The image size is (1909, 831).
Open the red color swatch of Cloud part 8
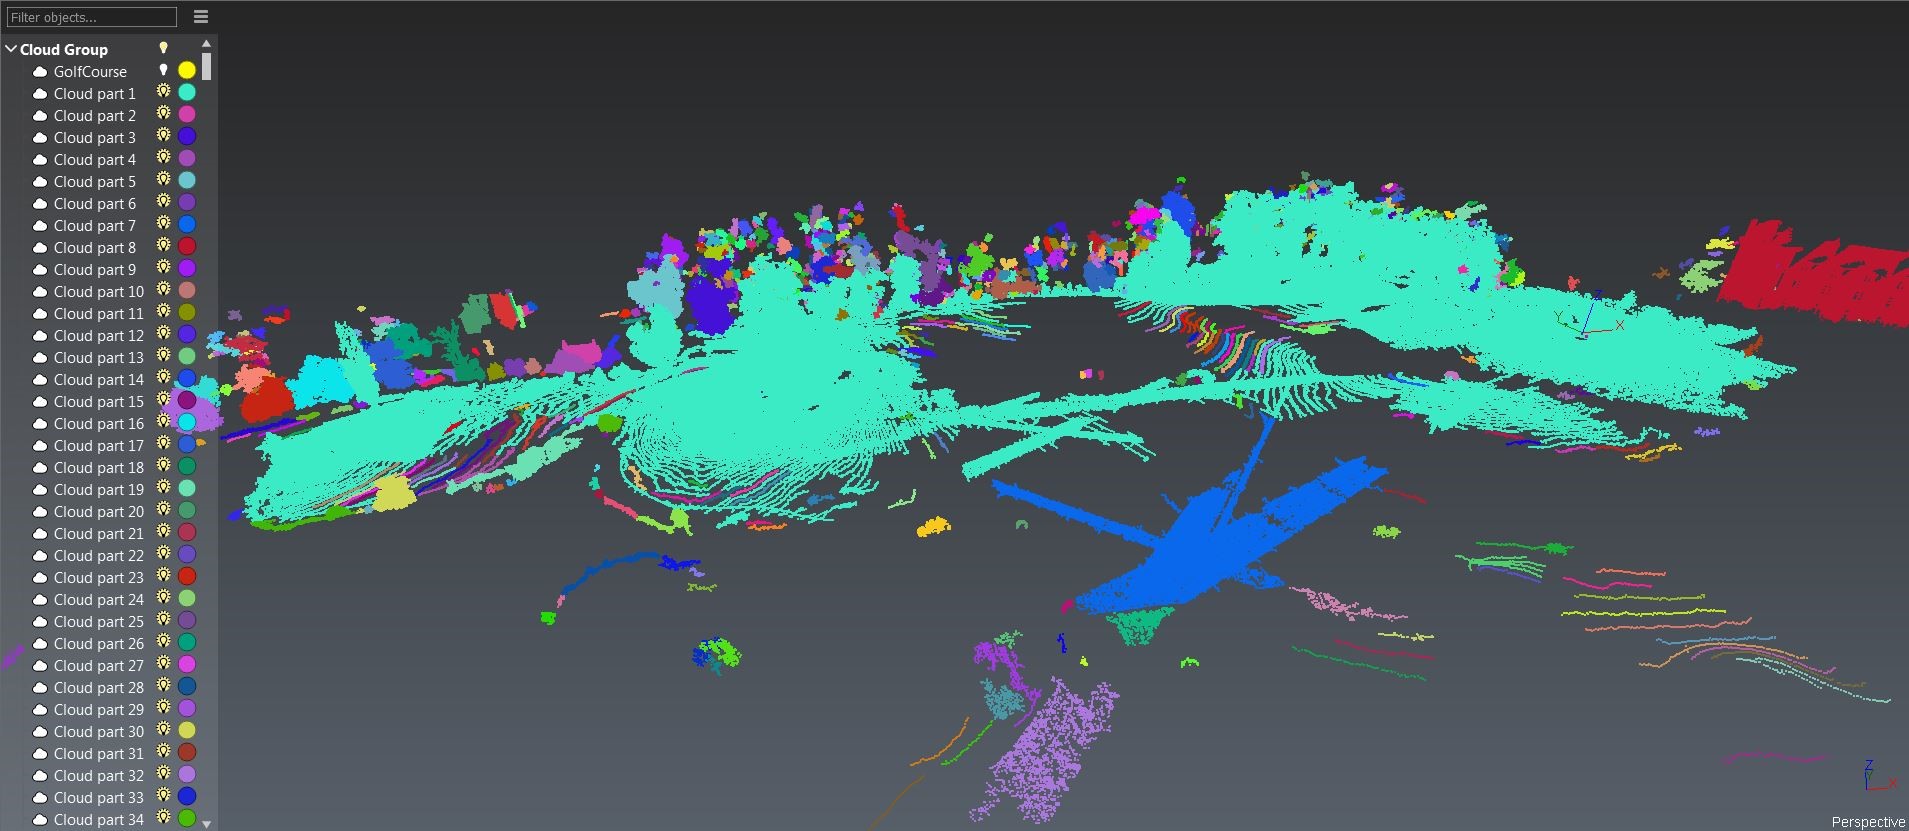click(x=187, y=247)
